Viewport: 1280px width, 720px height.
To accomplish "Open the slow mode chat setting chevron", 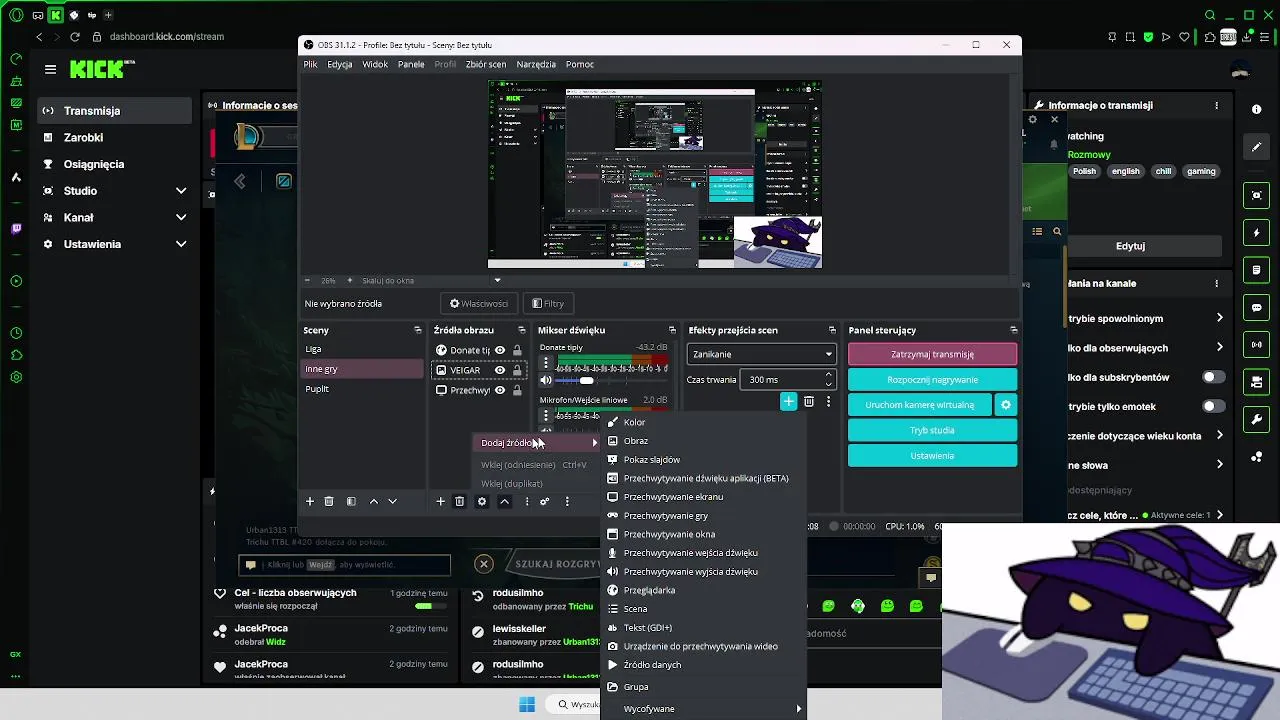I will pyautogui.click(x=1220, y=318).
